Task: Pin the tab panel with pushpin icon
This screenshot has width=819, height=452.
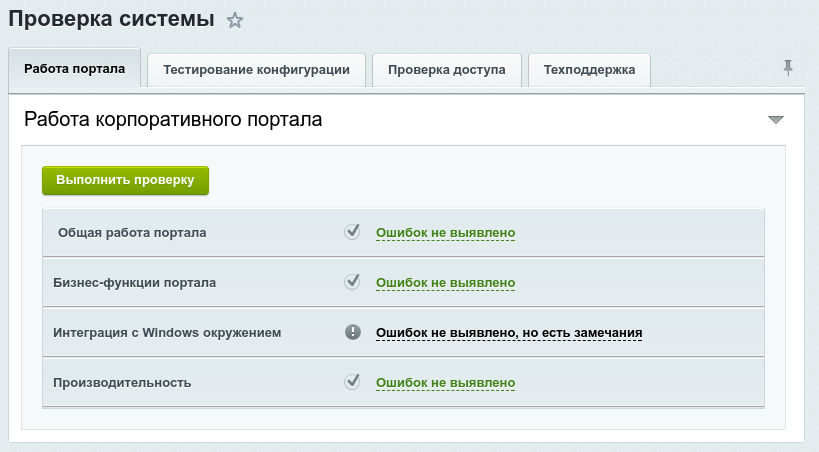Action: click(x=788, y=68)
